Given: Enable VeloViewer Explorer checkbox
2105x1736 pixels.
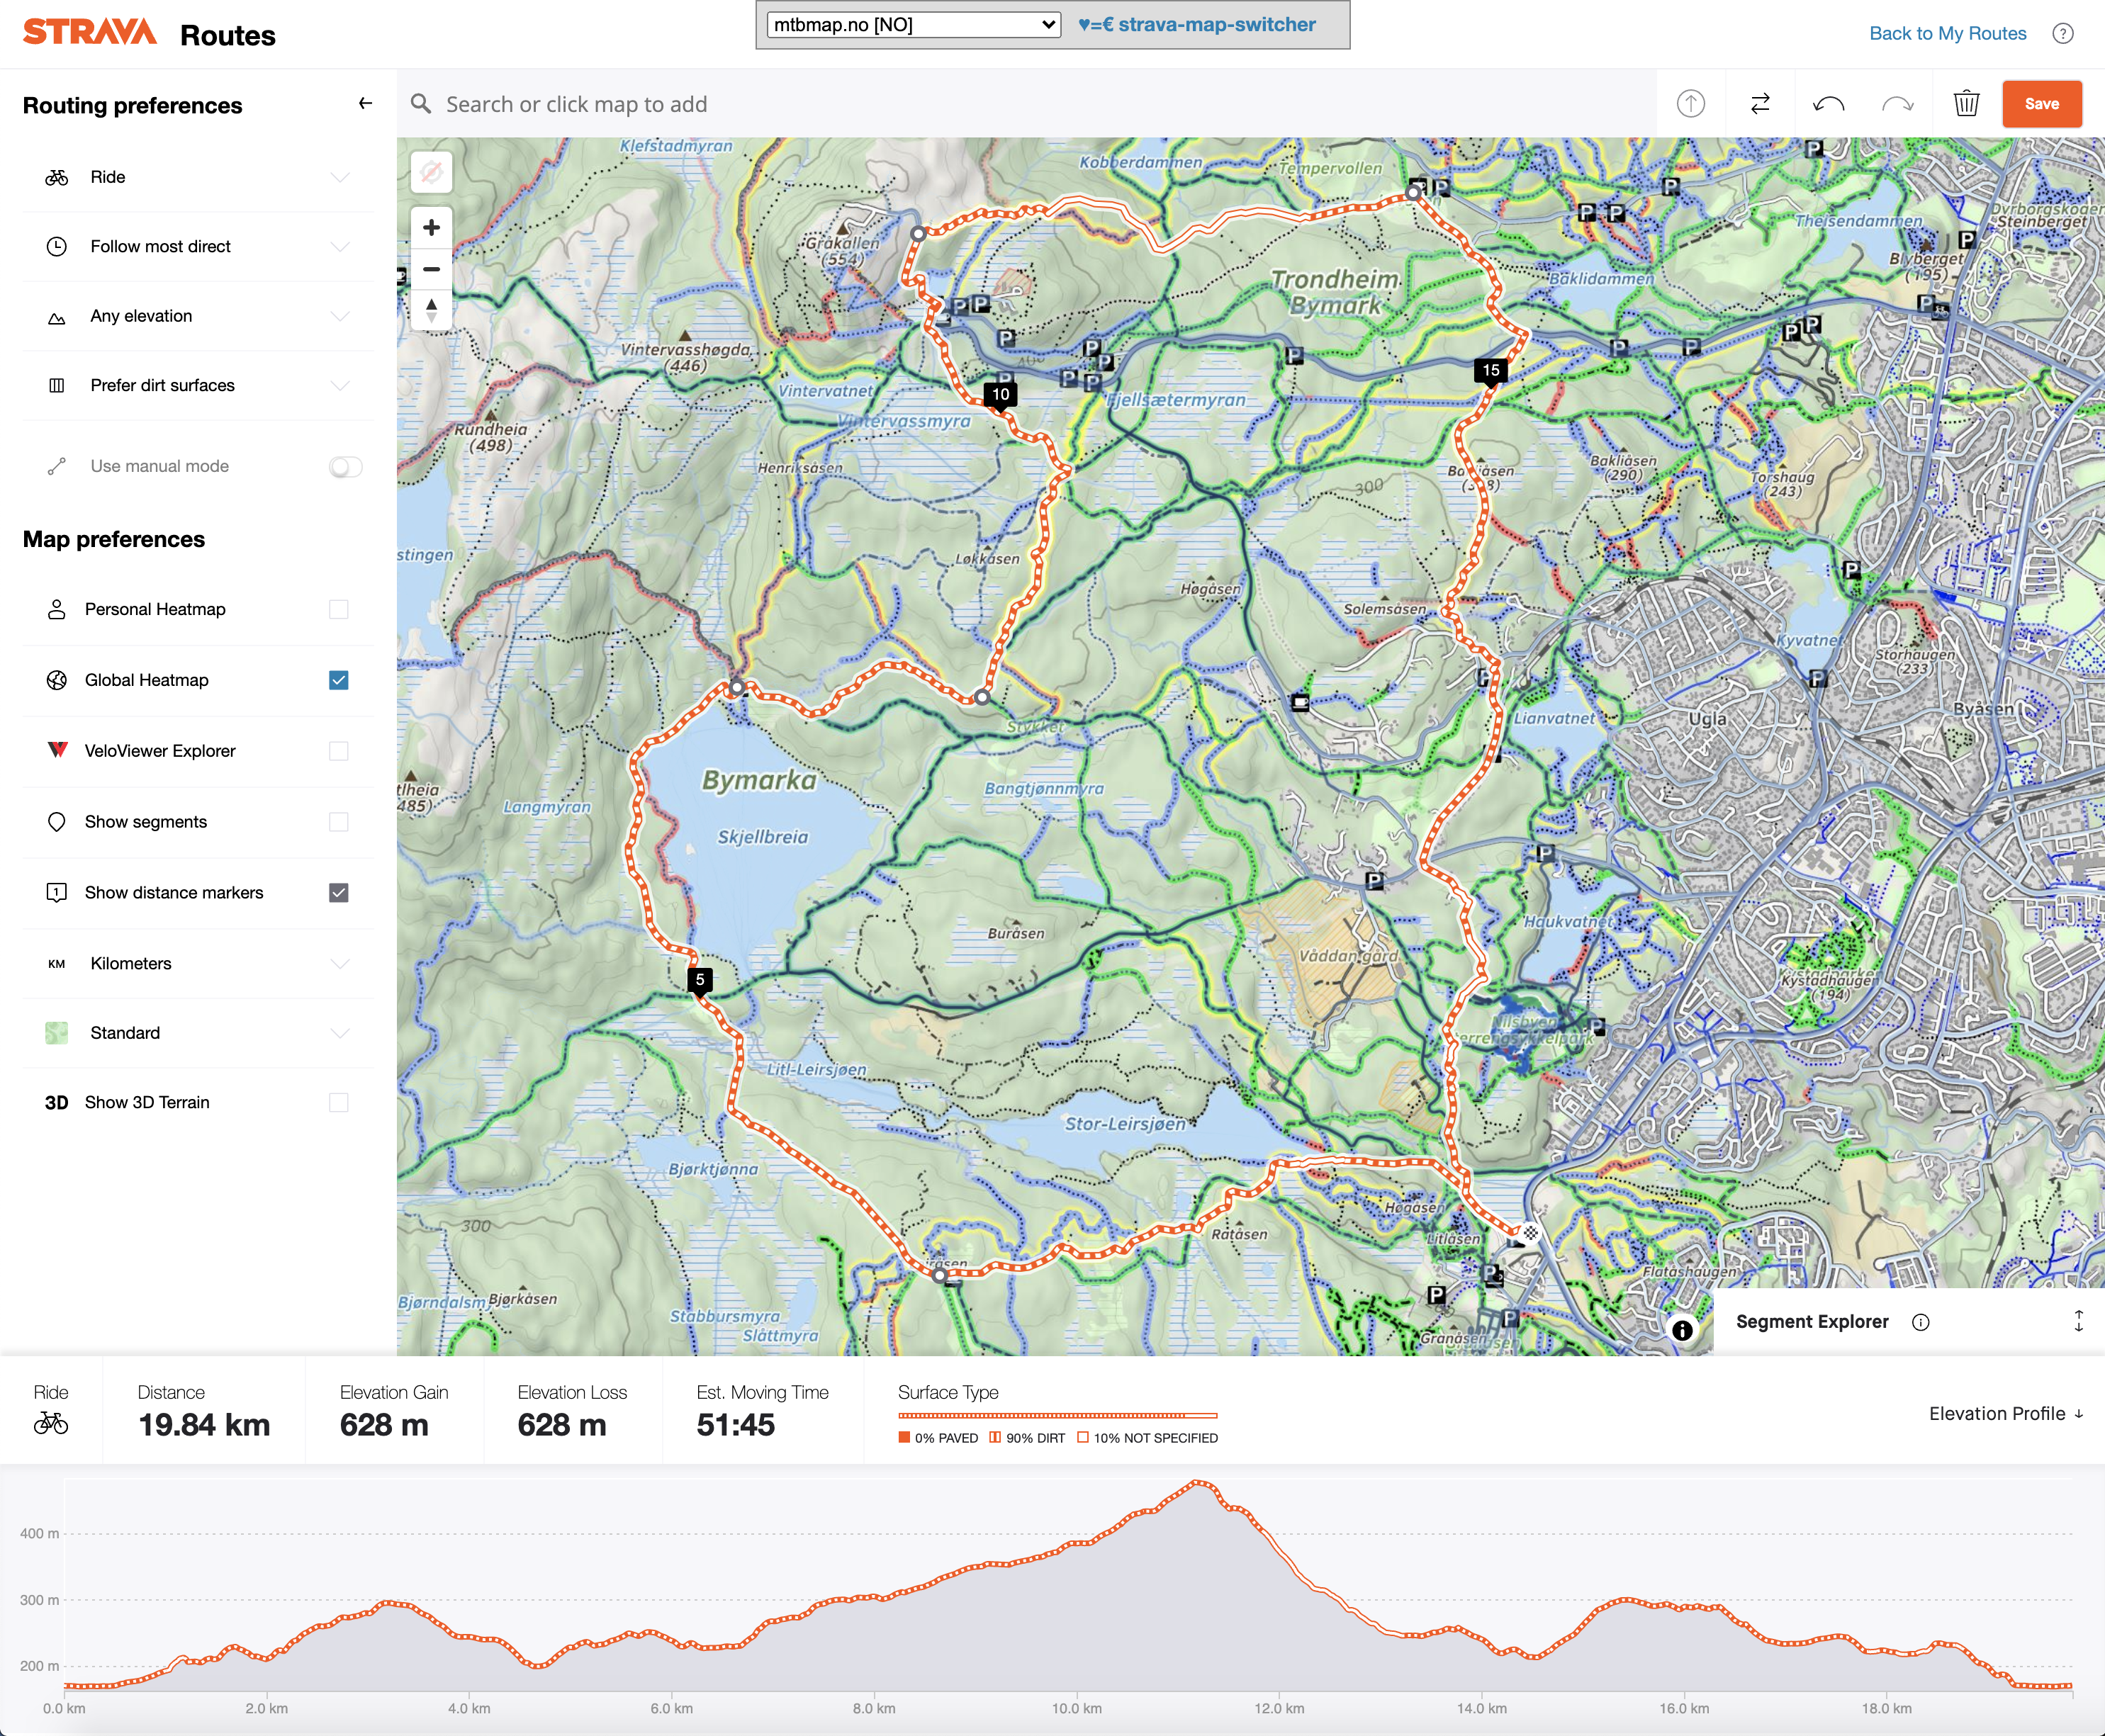Looking at the screenshot, I should [339, 751].
